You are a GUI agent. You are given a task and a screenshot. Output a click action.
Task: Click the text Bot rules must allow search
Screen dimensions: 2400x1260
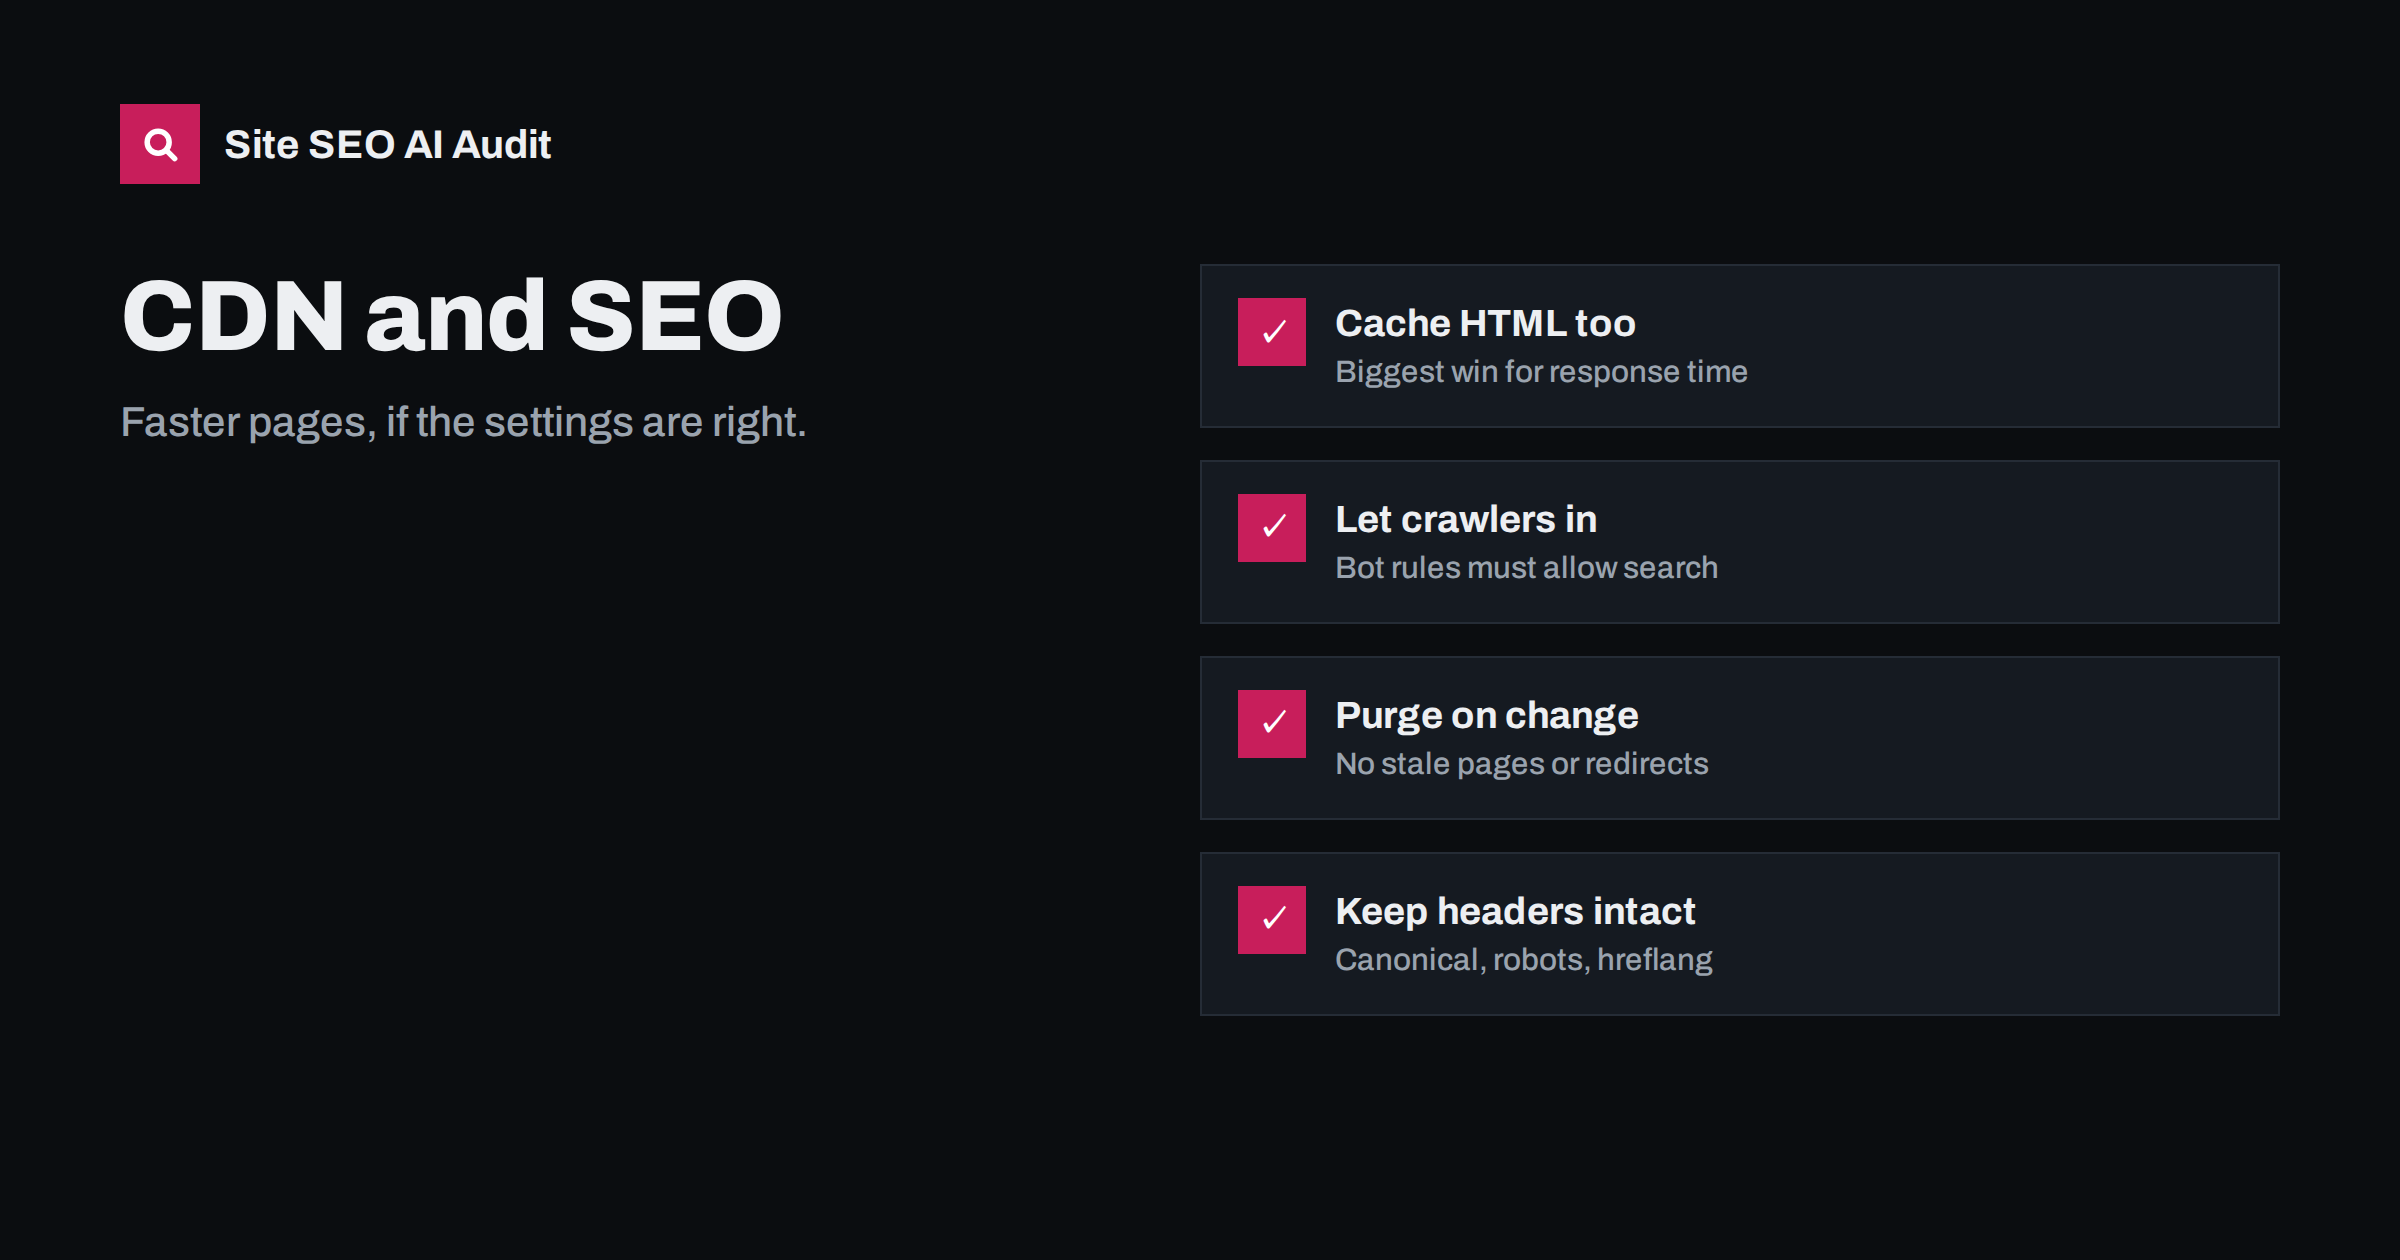coord(1526,567)
